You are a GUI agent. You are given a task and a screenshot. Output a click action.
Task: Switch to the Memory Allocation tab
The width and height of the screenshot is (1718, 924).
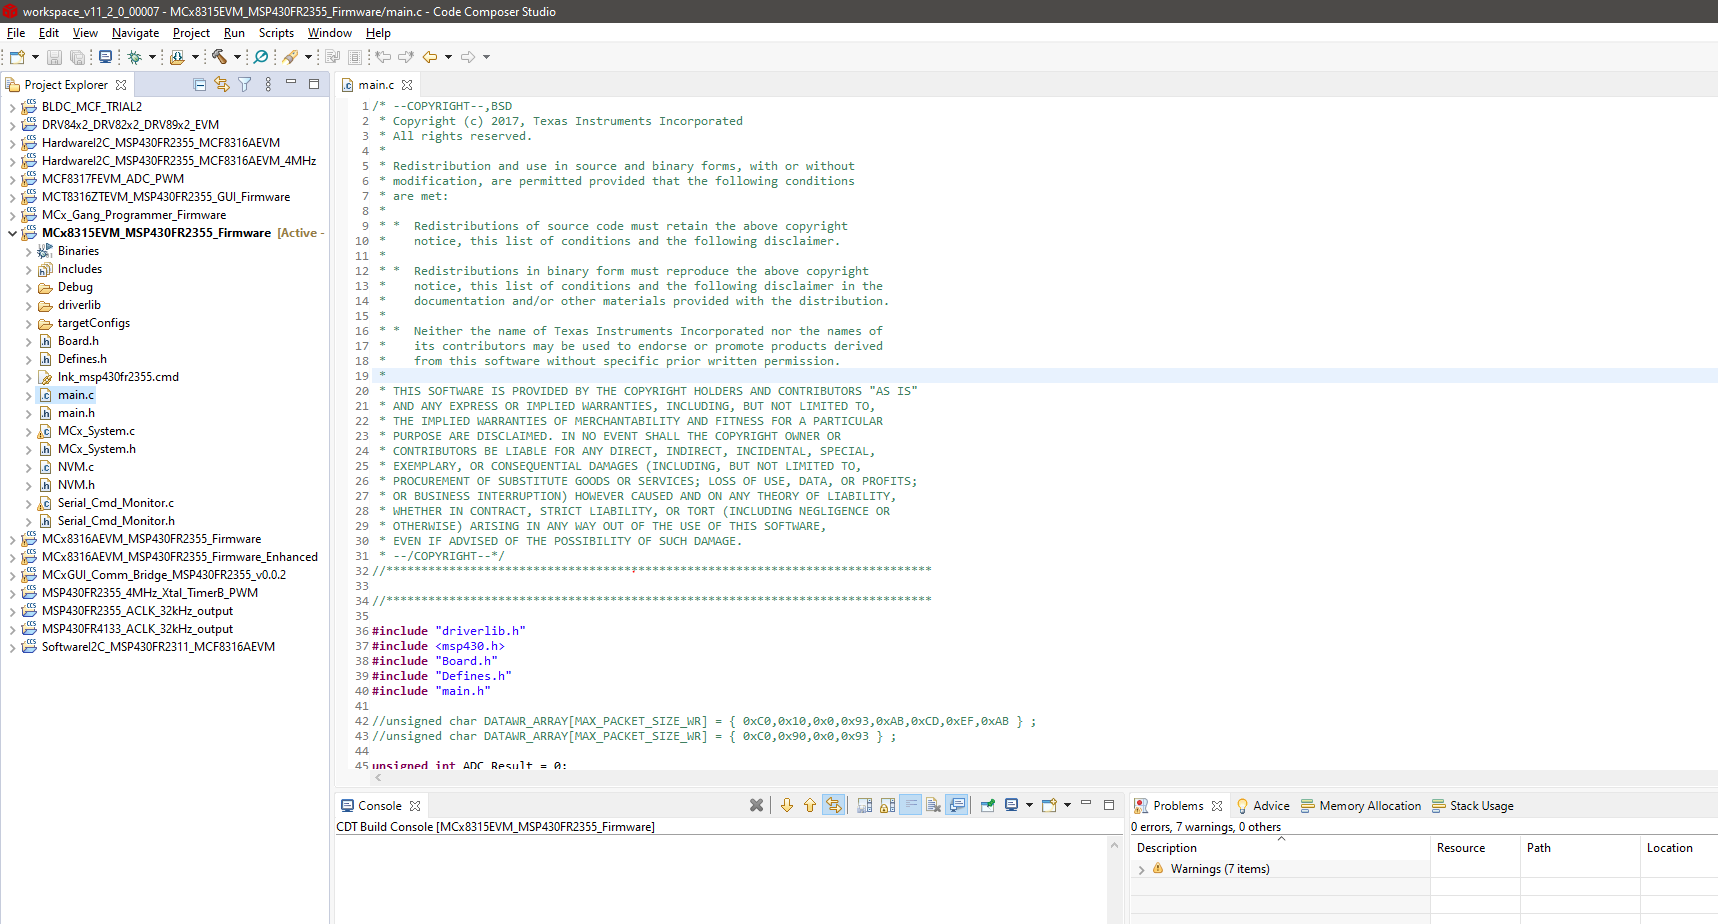tap(1369, 806)
